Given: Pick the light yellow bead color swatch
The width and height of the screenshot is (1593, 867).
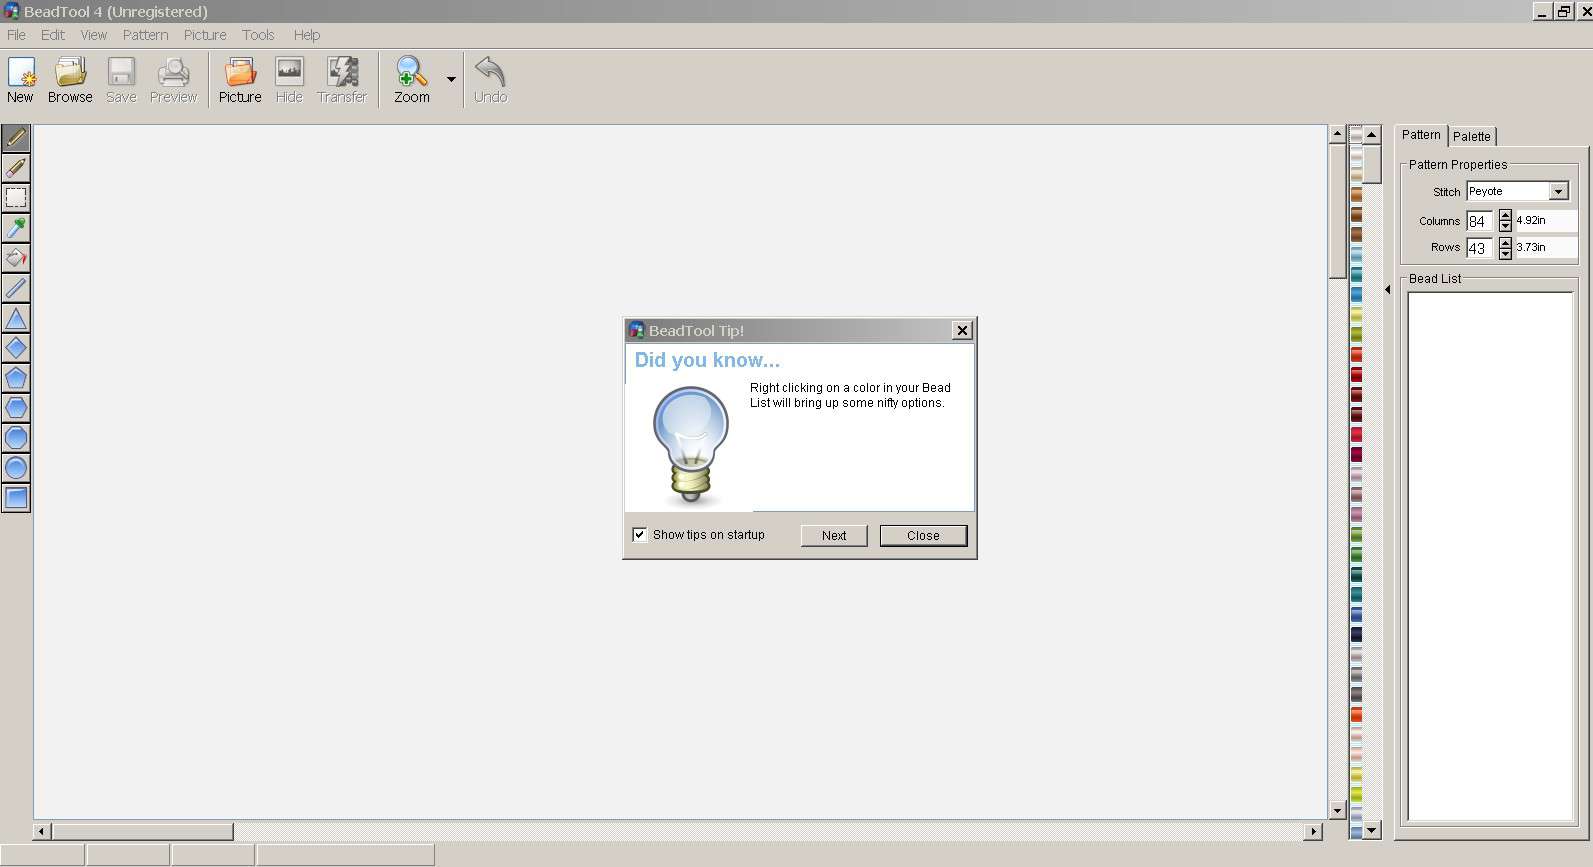Looking at the screenshot, I should [x=1356, y=315].
